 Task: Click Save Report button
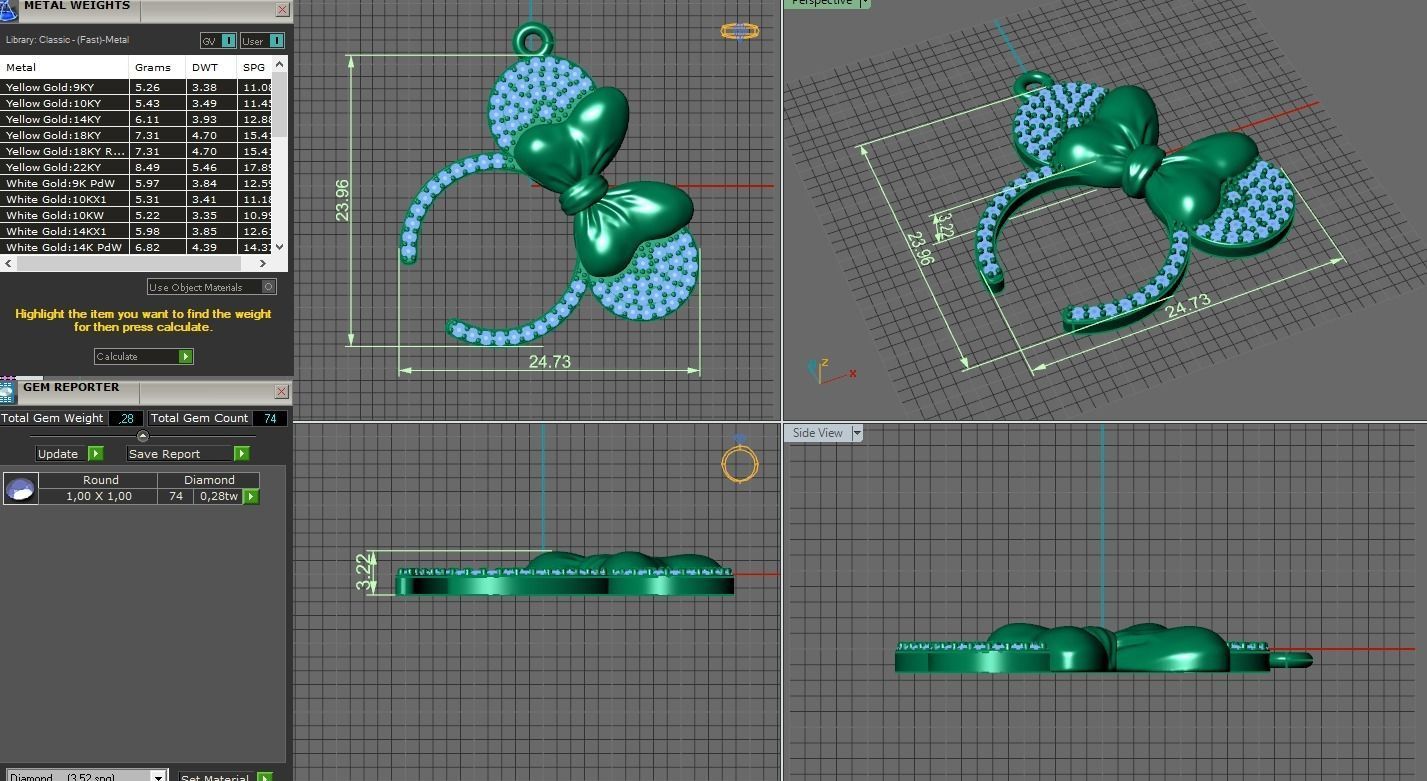coord(188,453)
